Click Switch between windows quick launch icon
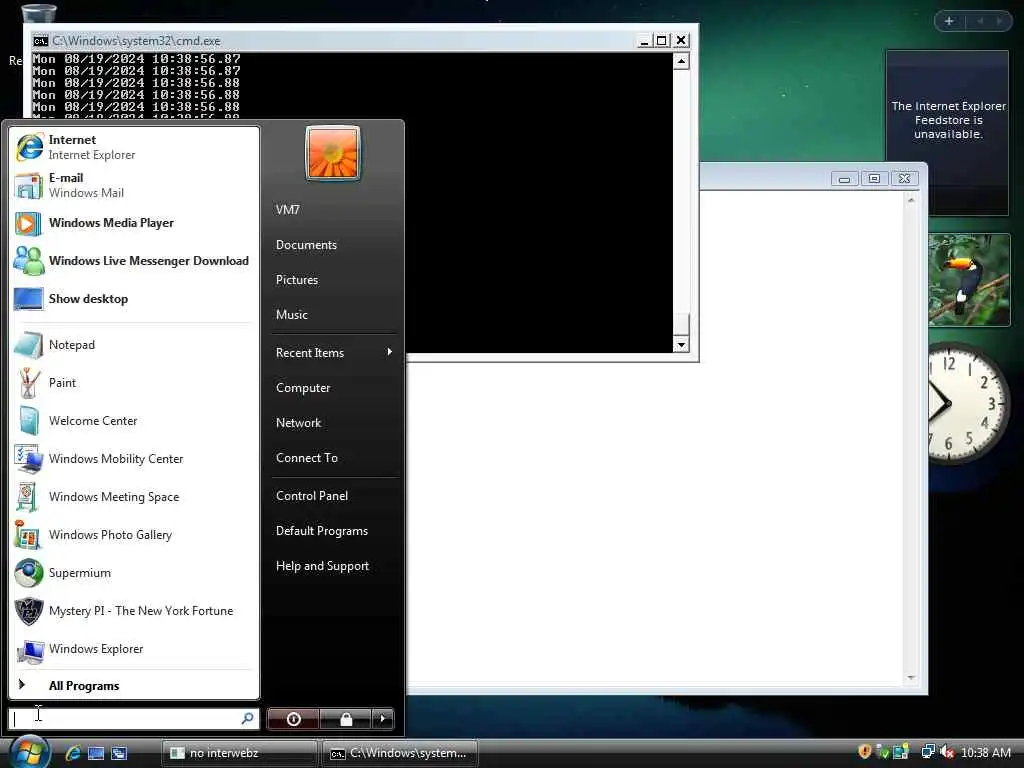The image size is (1024, 768). pyautogui.click(x=120, y=753)
